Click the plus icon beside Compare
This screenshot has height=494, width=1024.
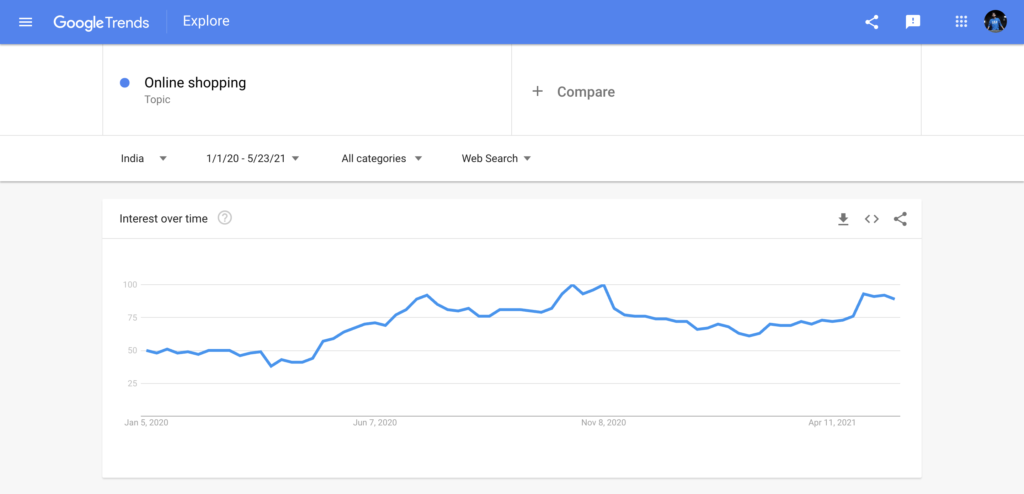click(x=537, y=91)
